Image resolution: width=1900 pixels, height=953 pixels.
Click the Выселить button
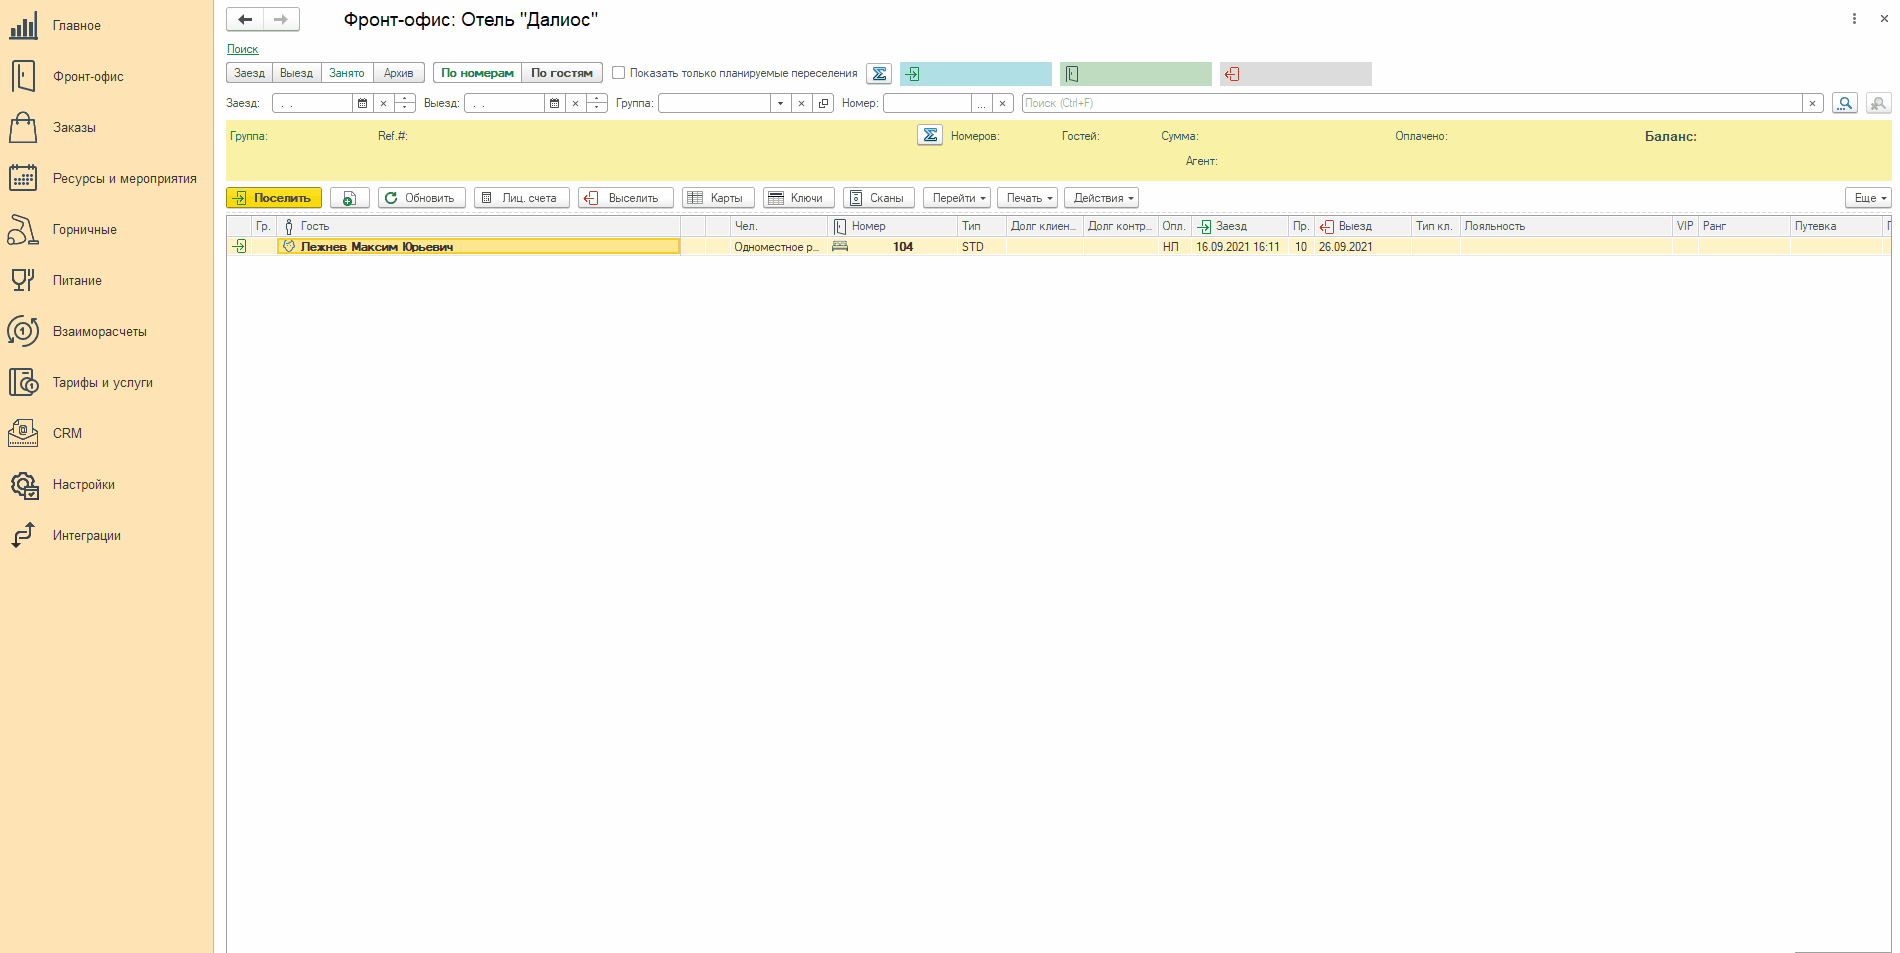tap(626, 198)
